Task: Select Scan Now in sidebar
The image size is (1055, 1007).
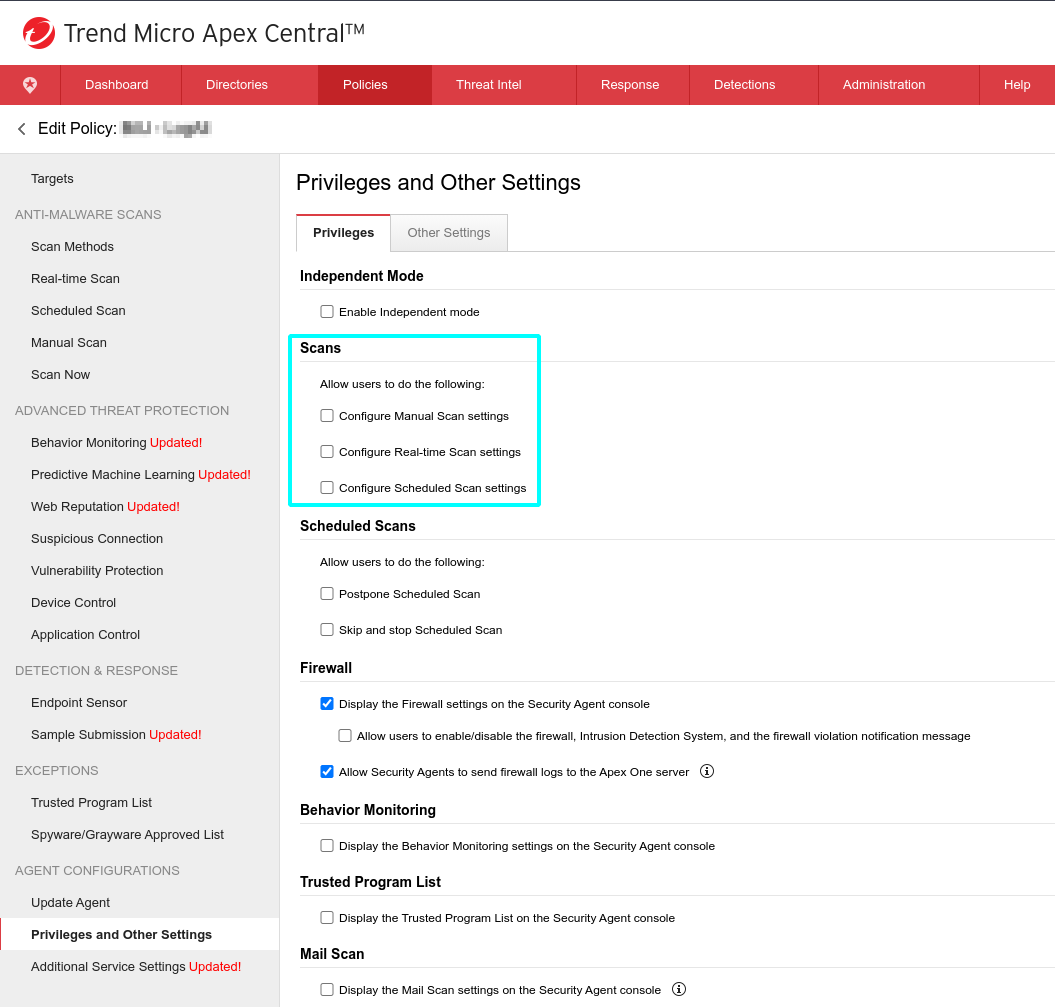Action: [61, 375]
